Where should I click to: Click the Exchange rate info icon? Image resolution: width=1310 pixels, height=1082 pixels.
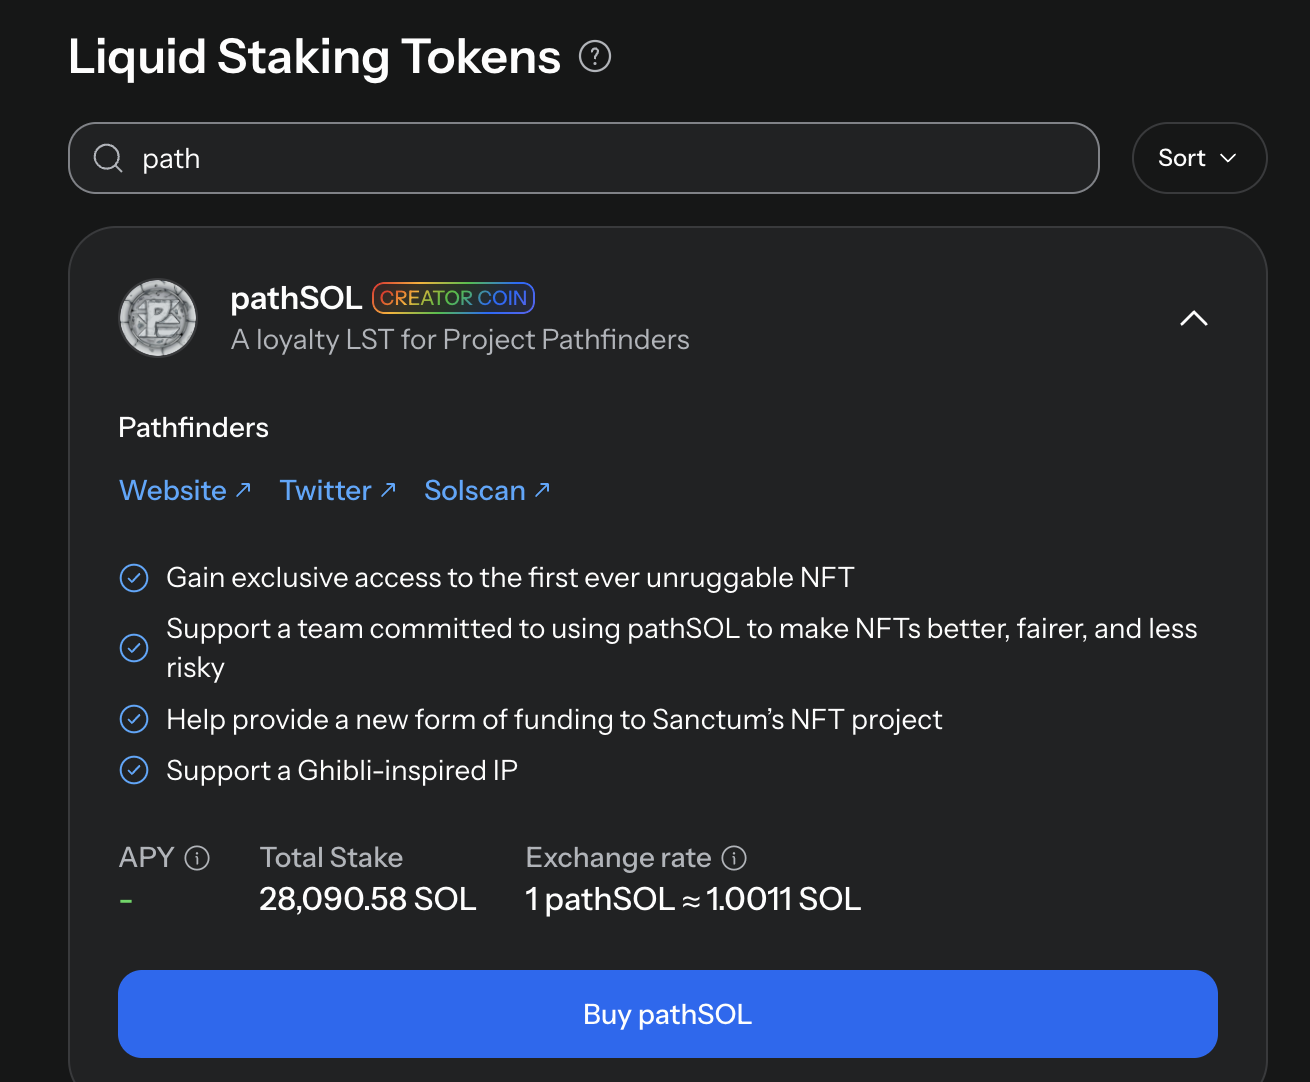734,858
